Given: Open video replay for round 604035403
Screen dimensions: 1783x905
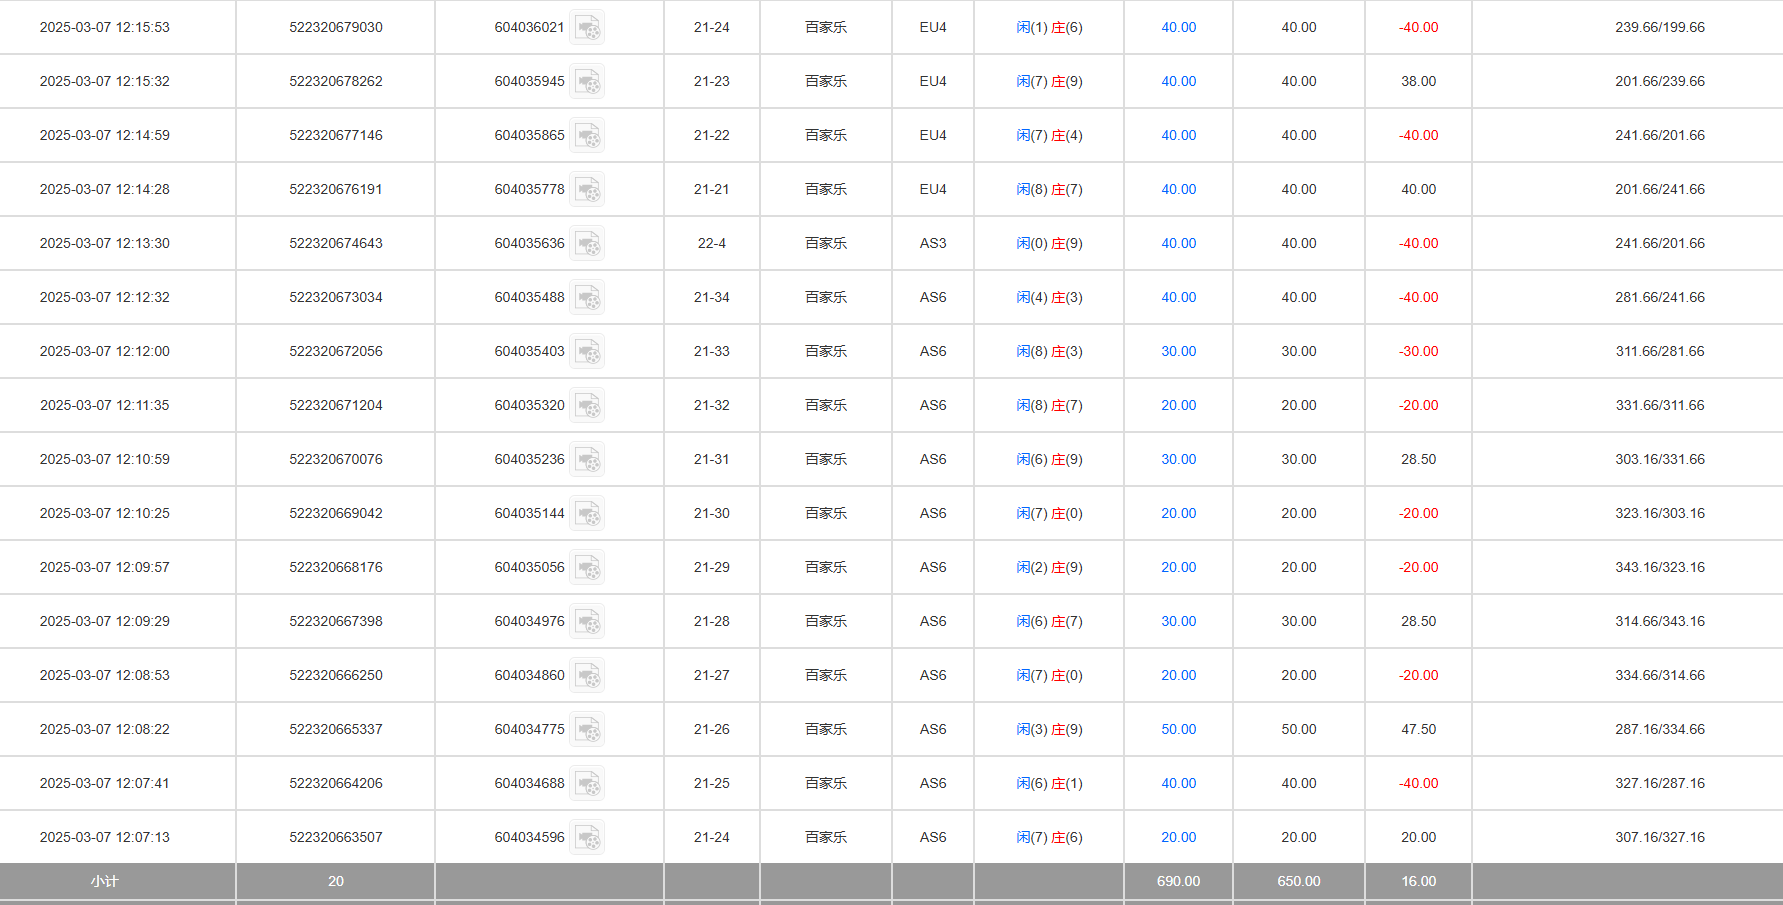Looking at the screenshot, I should point(588,352).
